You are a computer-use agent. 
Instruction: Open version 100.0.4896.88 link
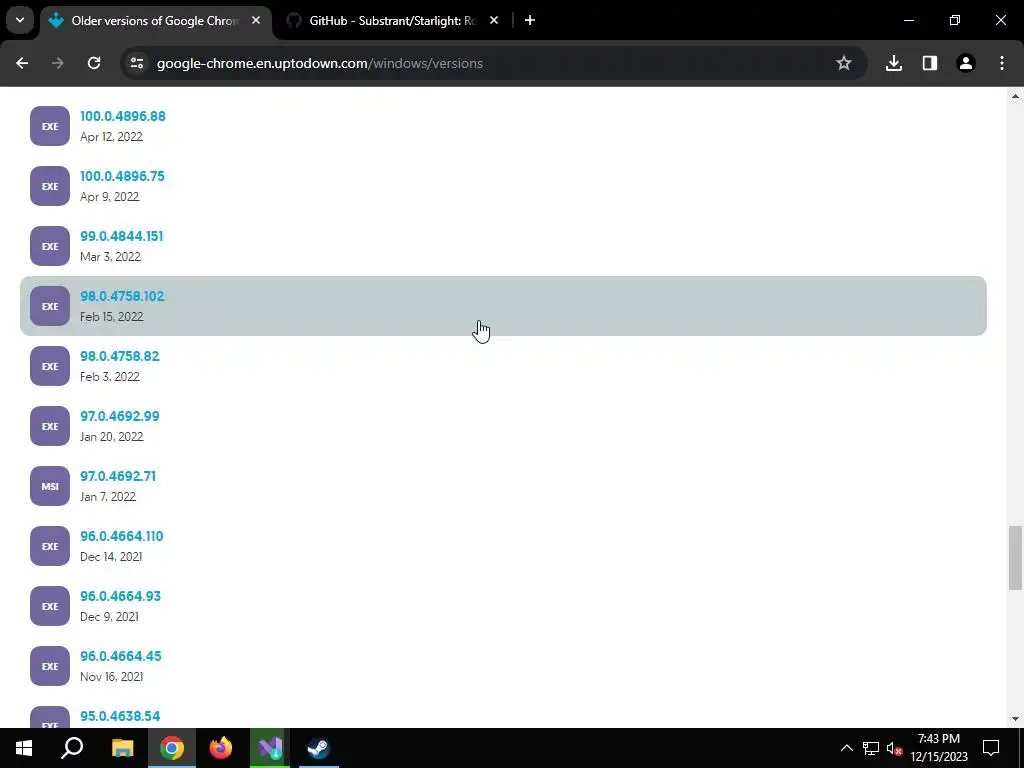(x=123, y=116)
